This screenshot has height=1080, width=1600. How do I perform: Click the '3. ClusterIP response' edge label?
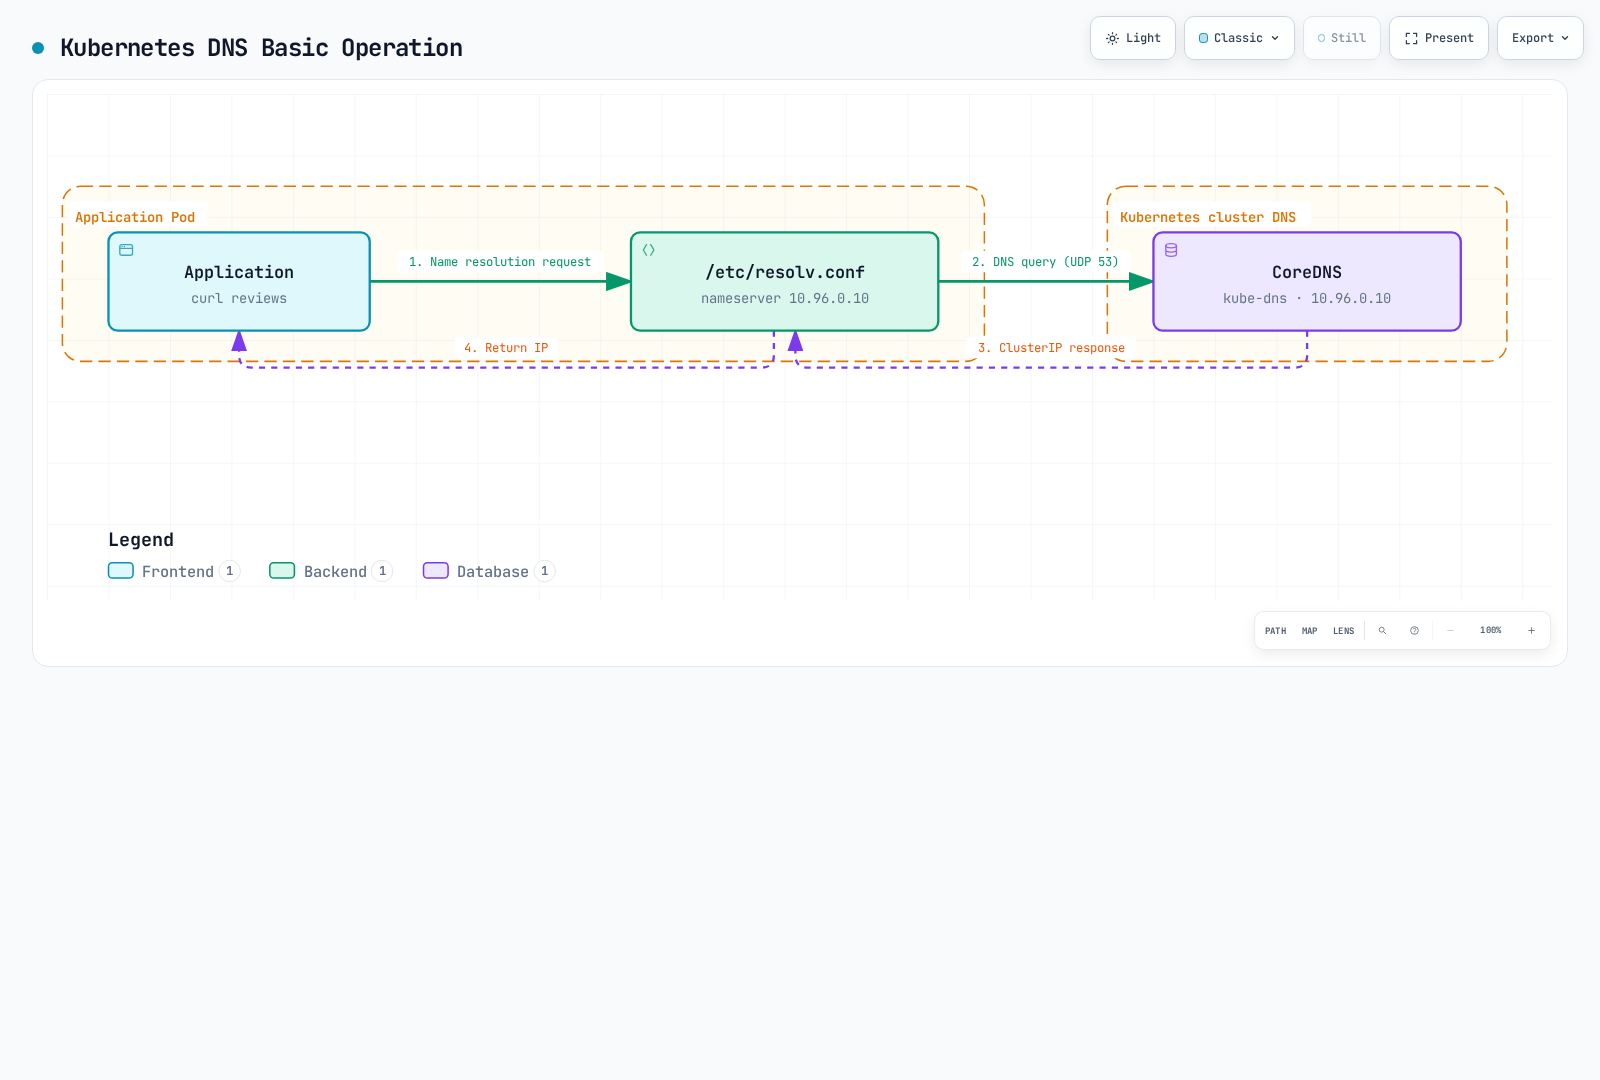(x=1051, y=348)
